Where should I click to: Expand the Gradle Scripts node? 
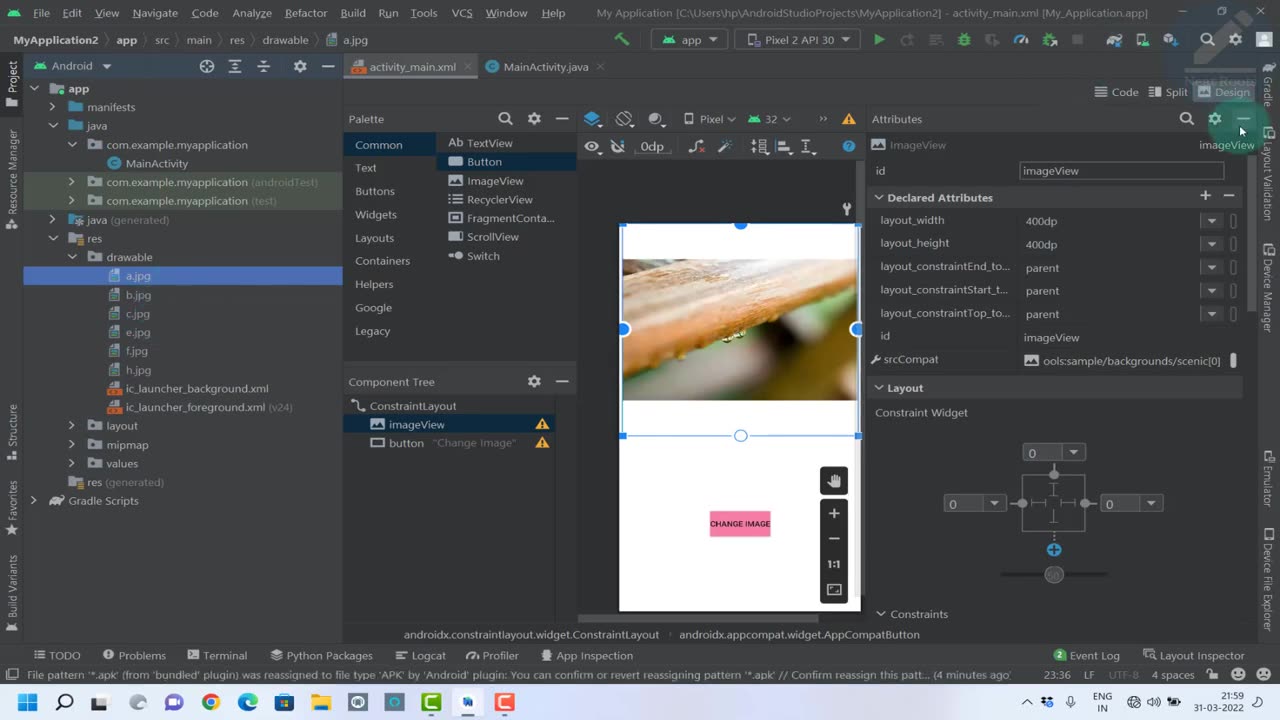click(34, 501)
